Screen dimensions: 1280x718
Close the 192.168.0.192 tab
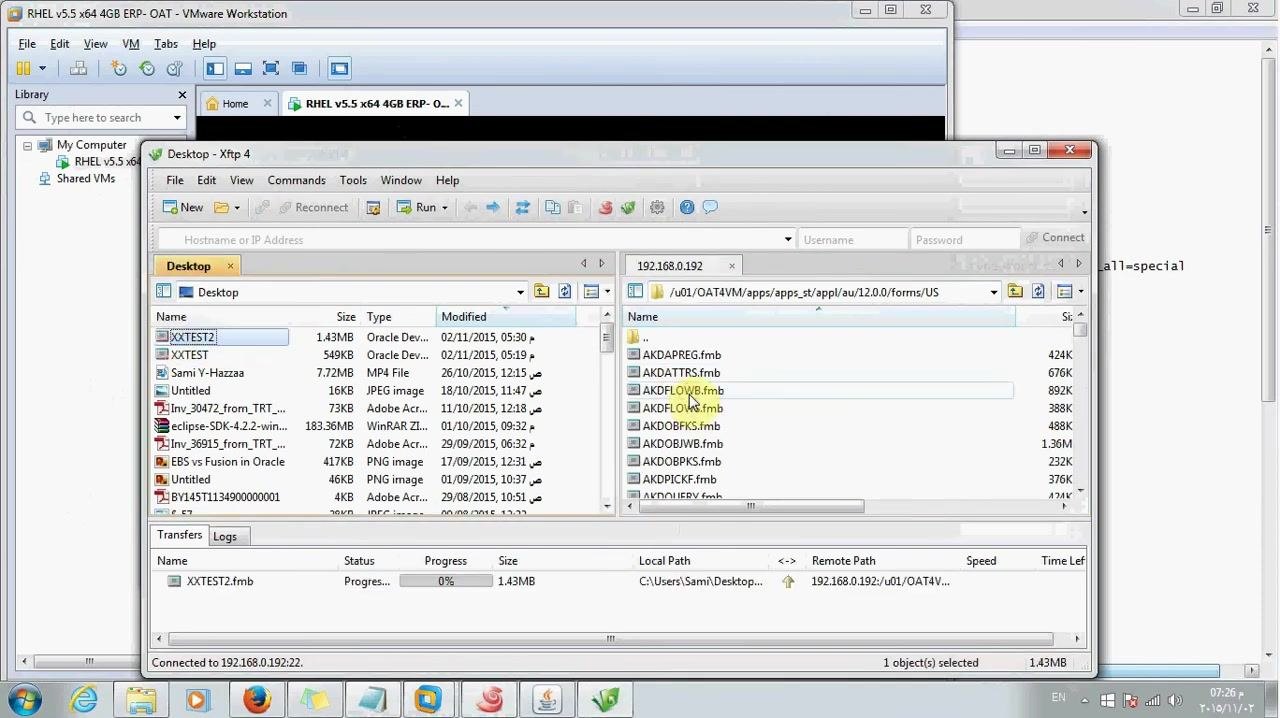click(x=731, y=266)
